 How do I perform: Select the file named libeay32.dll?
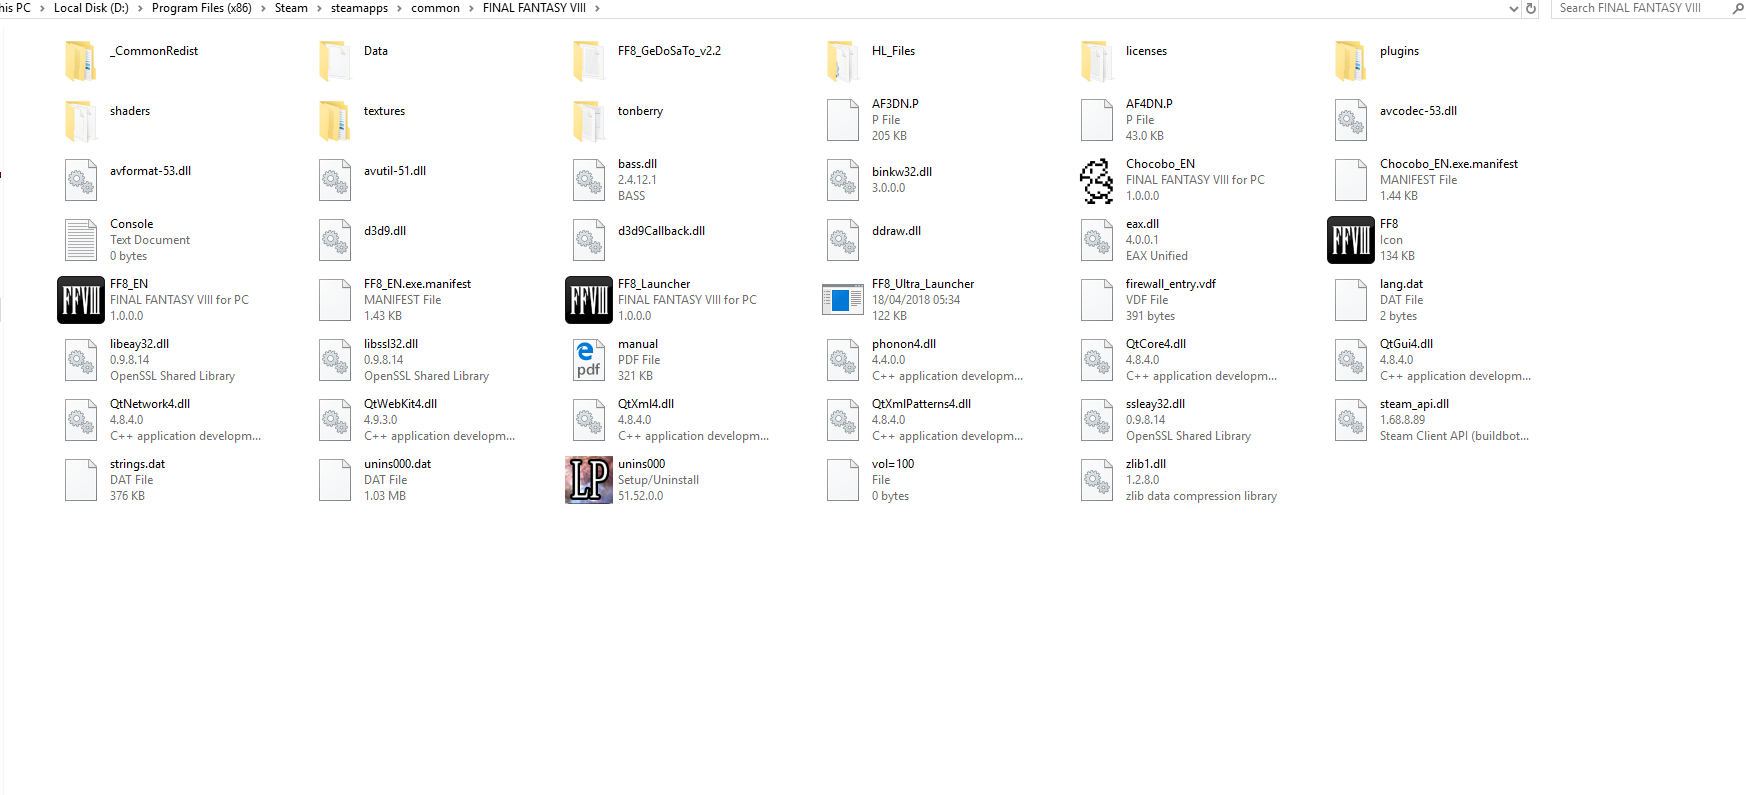coord(139,344)
